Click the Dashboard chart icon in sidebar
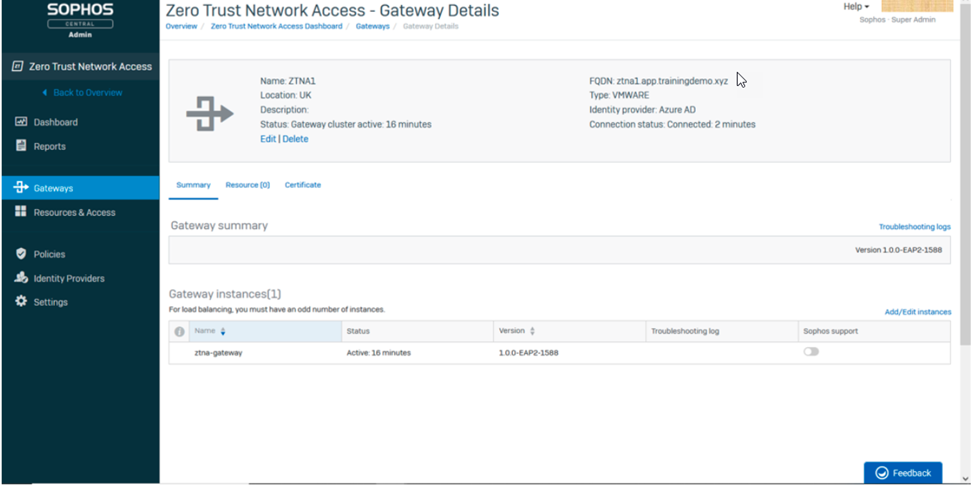The height and width of the screenshot is (486, 975). pyautogui.click(x=21, y=122)
